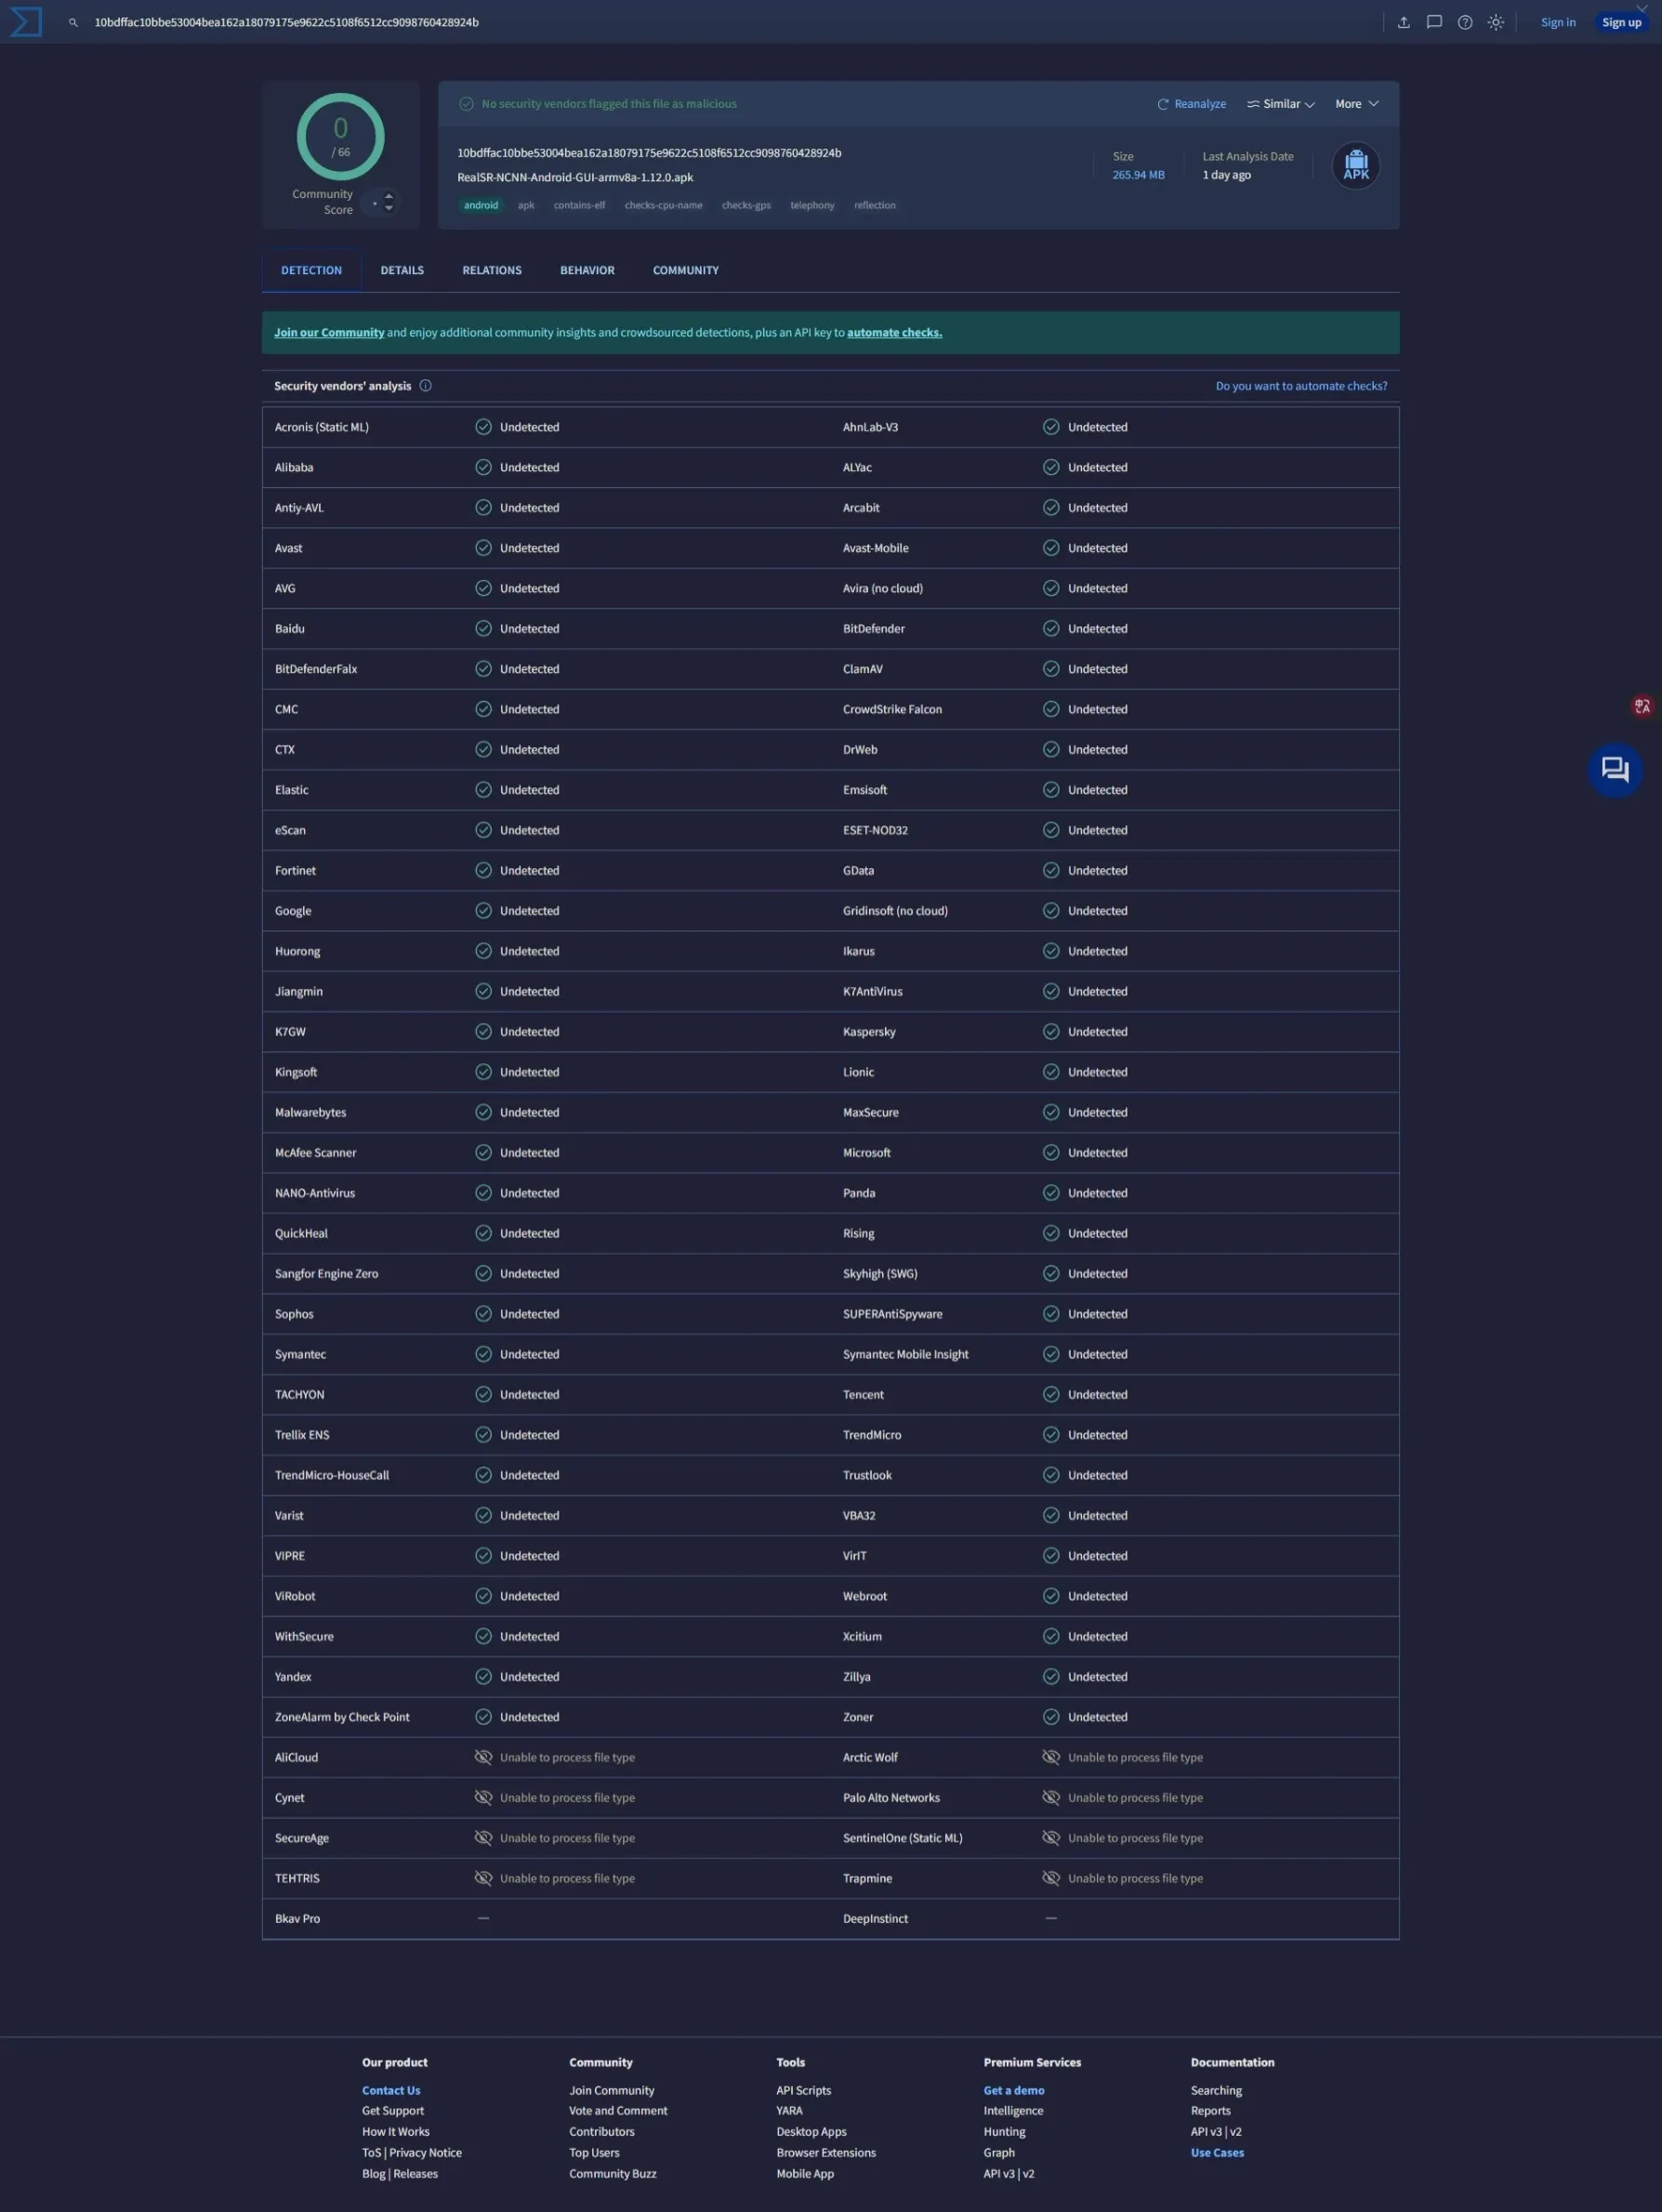Vote up the Community Score
The width and height of the screenshot is (1662, 2212).
[389, 196]
